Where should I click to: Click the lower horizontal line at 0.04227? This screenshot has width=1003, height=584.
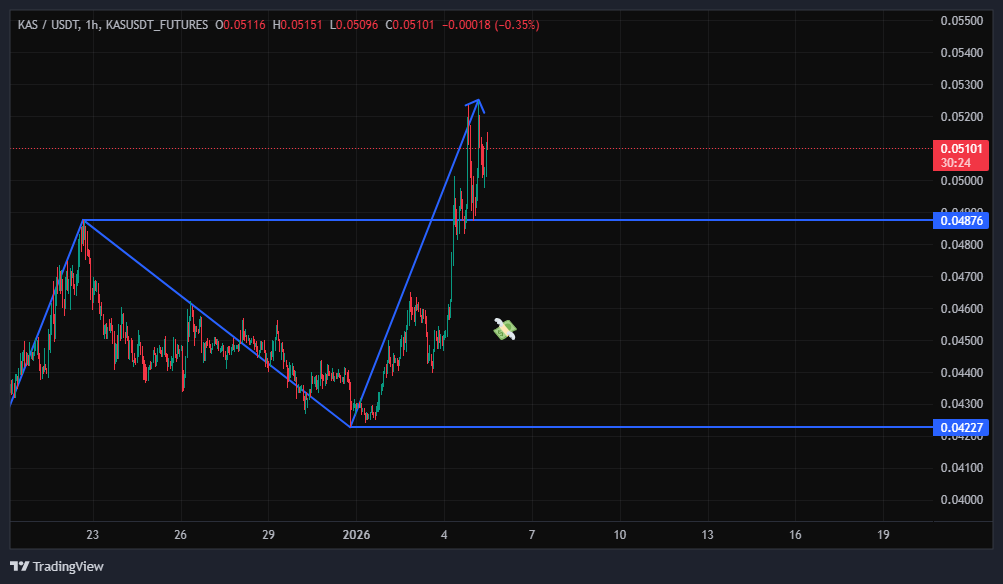click(700, 427)
